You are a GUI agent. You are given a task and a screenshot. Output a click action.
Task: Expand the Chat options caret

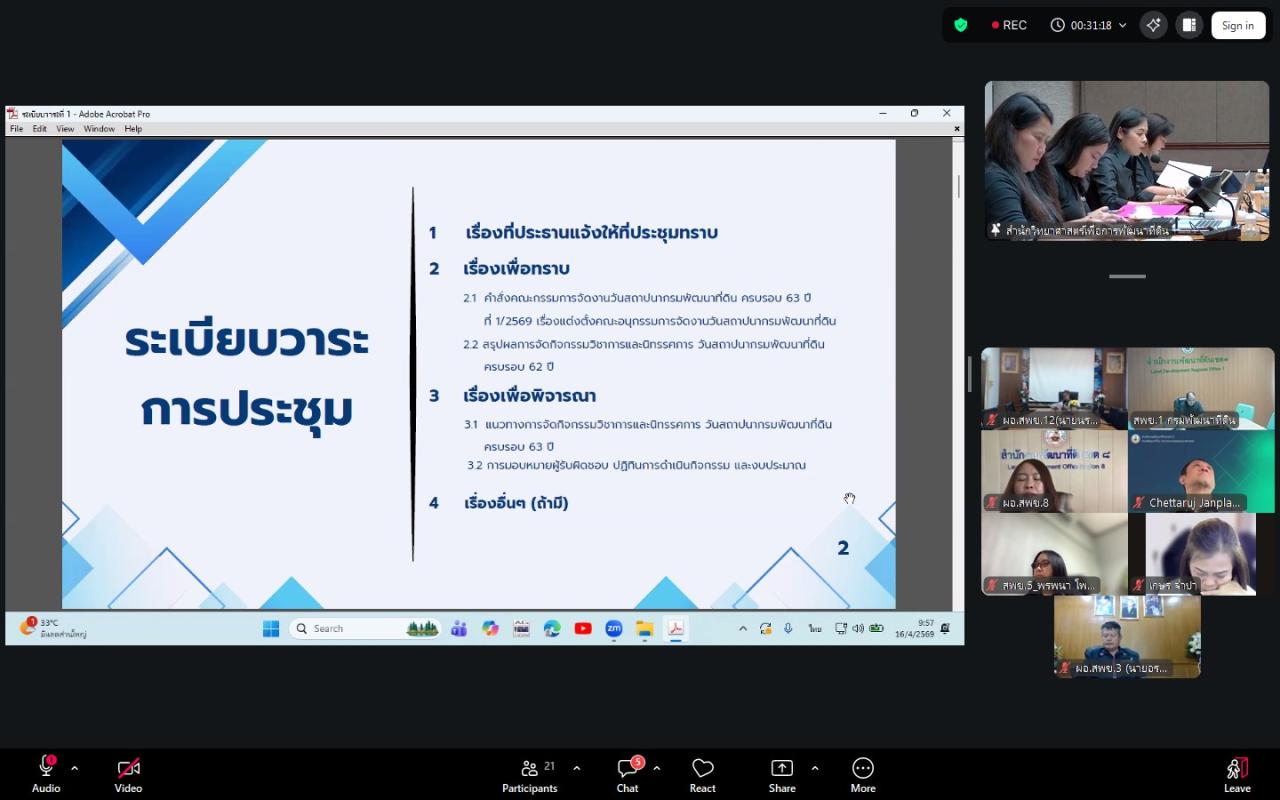click(656, 768)
